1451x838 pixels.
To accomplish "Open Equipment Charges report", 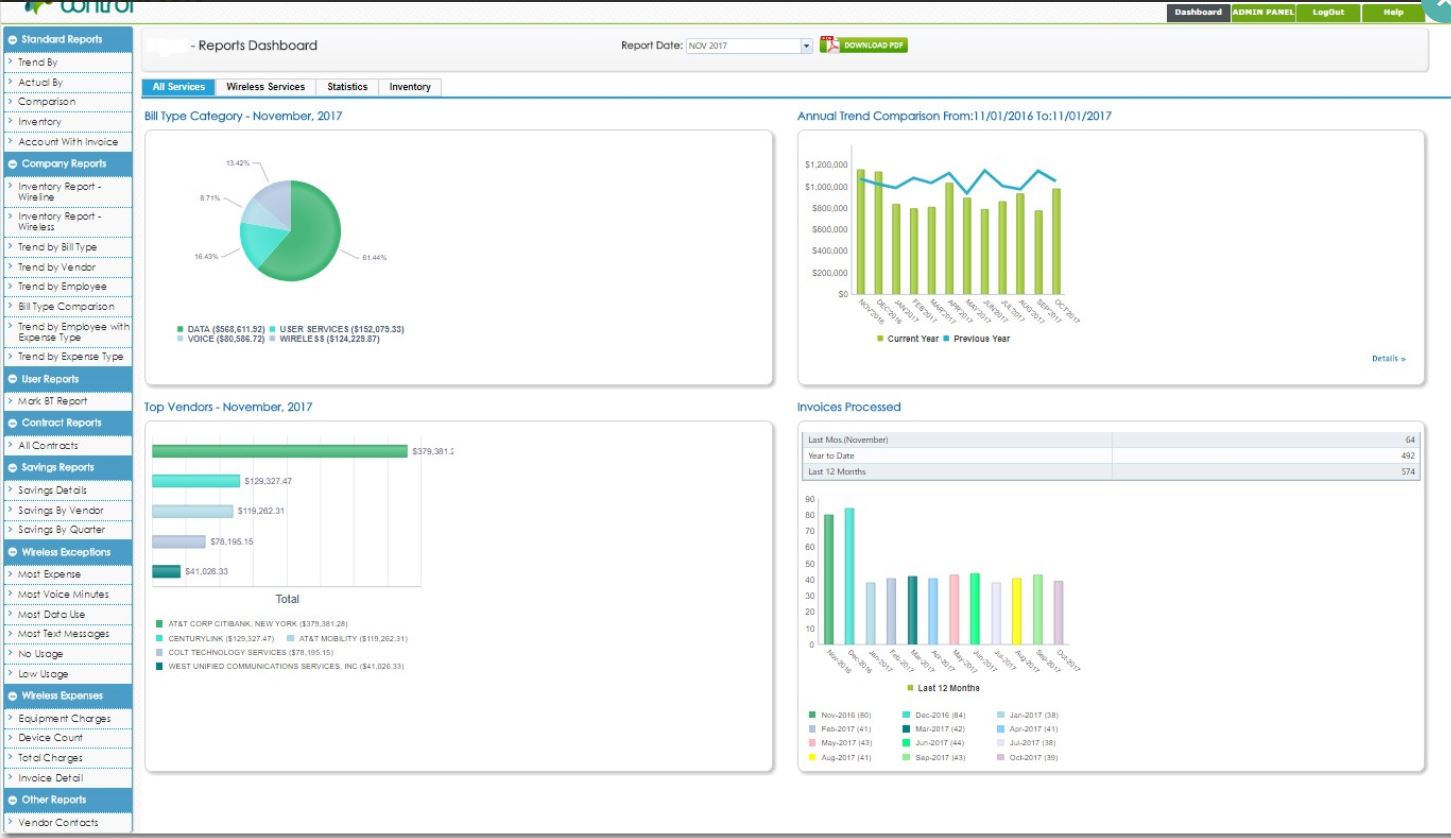I will tap(66, 718).
